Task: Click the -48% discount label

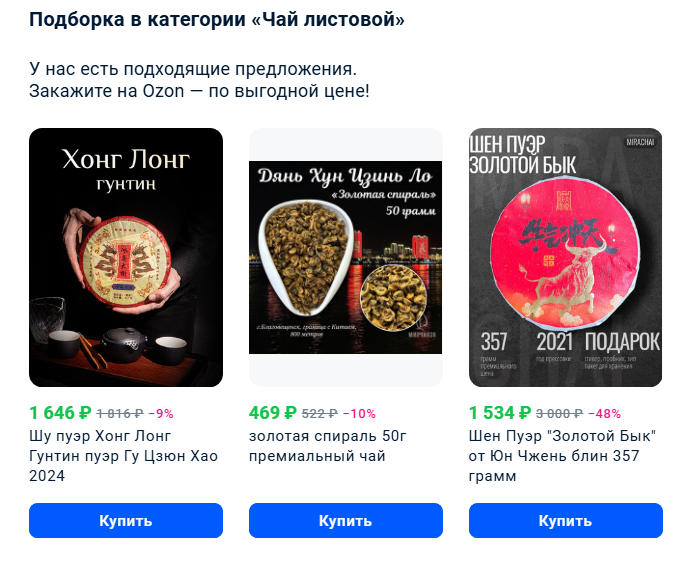Action: 605,413
